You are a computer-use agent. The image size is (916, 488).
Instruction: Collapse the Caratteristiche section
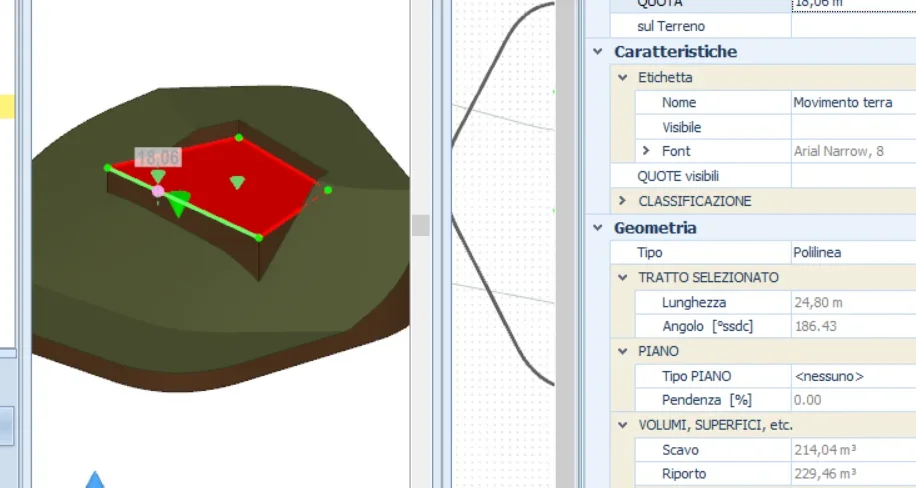coord(598,52)
